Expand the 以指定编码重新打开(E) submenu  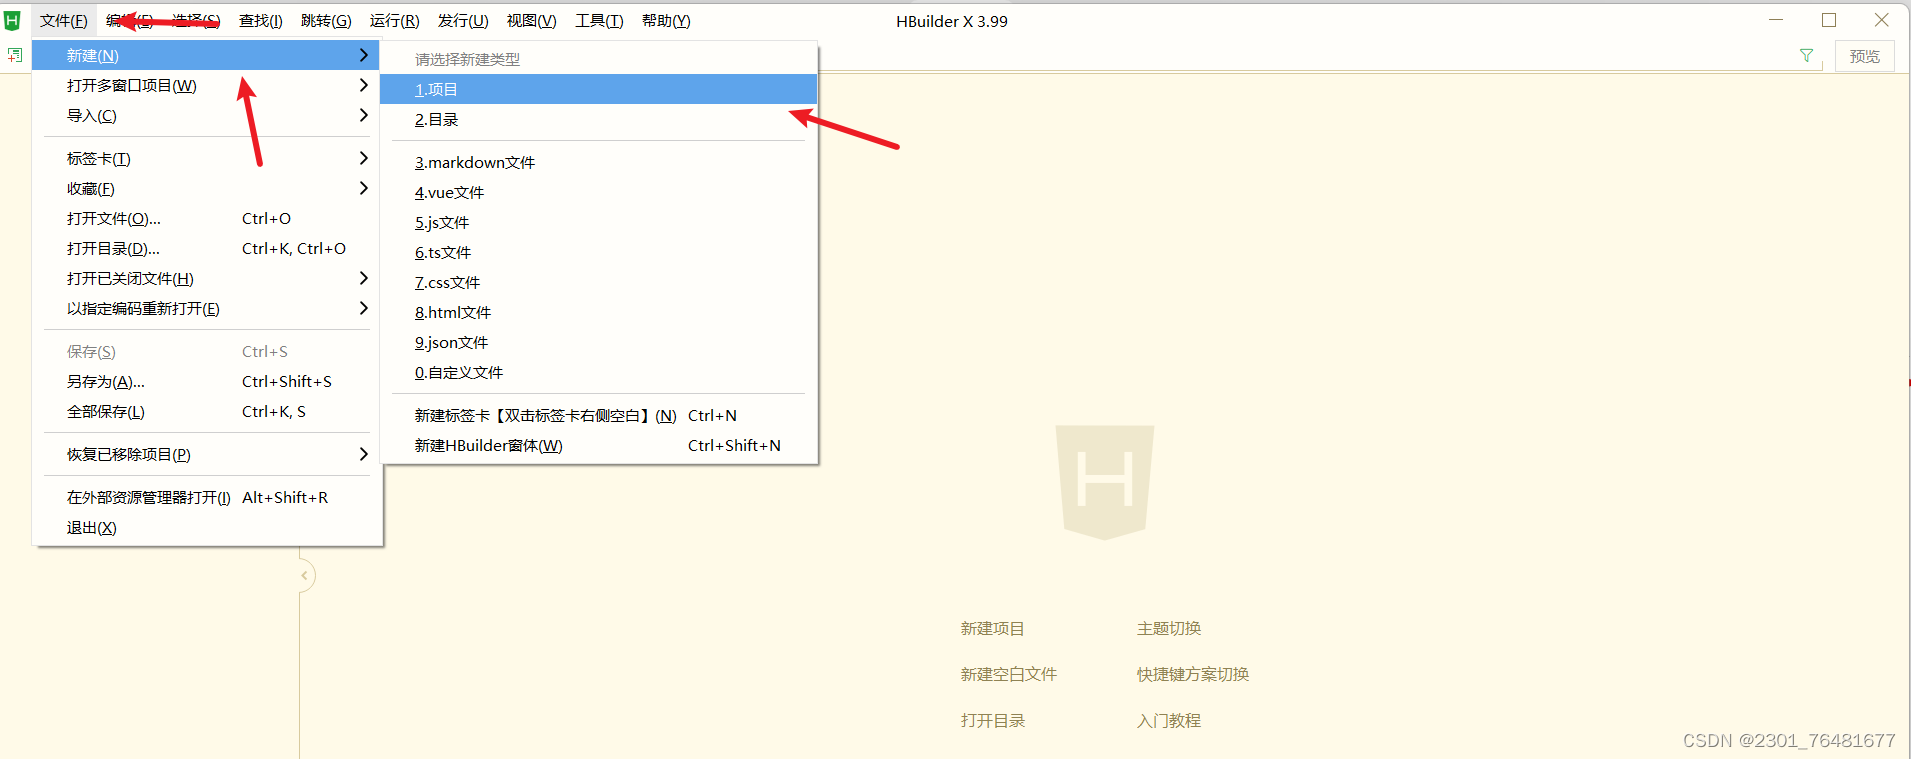coord(206,309)
